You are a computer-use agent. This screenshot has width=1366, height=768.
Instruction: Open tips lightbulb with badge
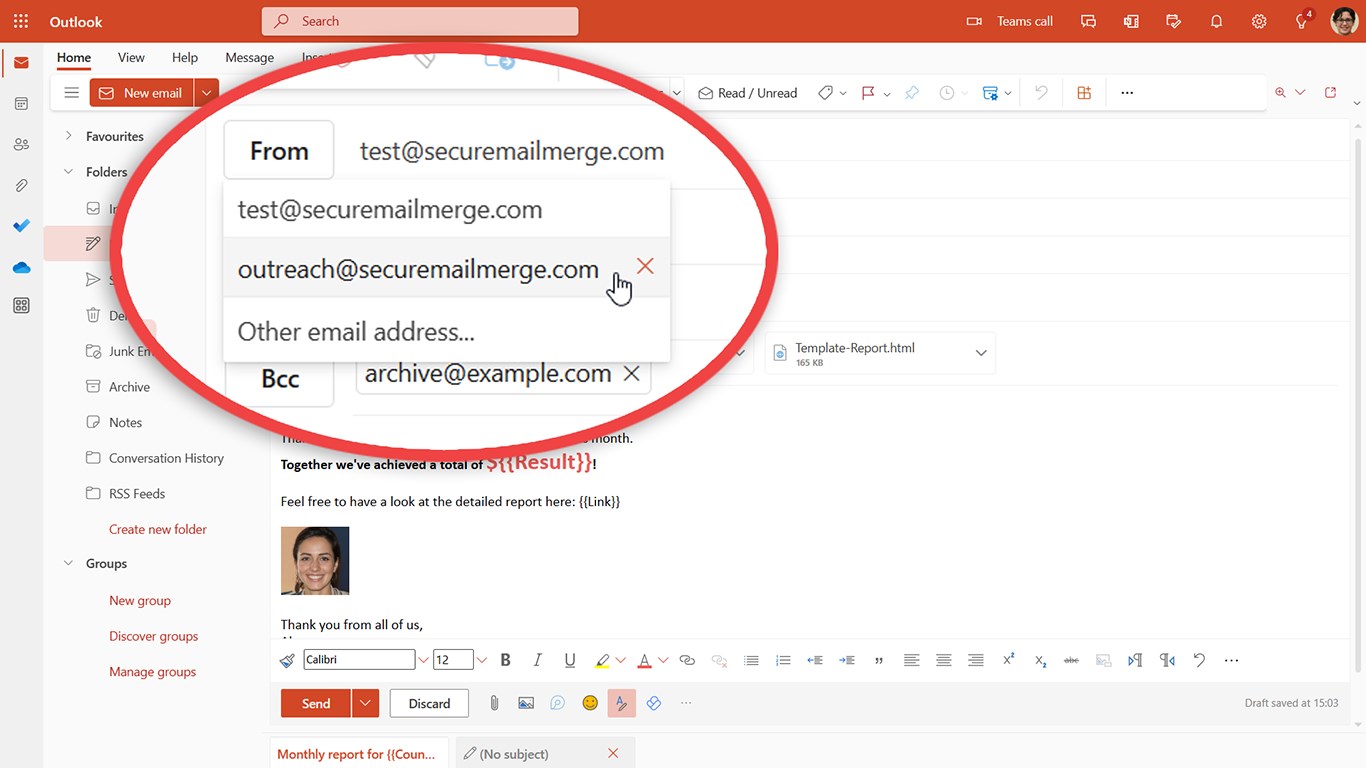(1302, 21)
